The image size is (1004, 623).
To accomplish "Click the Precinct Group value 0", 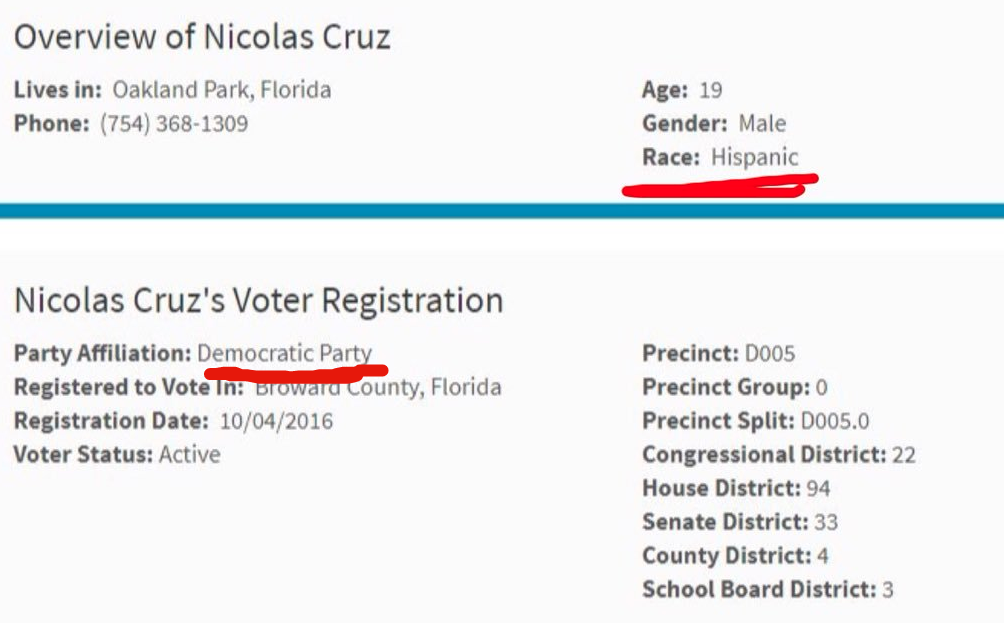I will coord(822,387).
